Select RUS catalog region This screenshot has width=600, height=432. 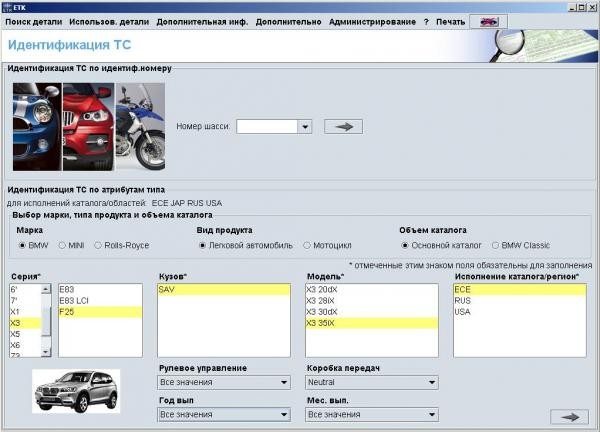coord(520,301)
